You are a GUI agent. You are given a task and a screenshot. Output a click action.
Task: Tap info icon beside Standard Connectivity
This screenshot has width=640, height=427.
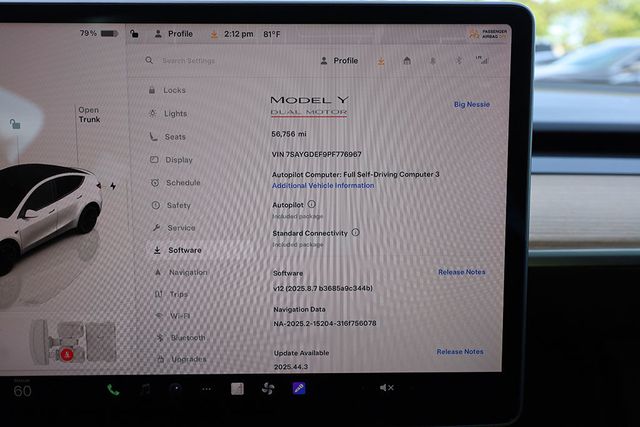355,232
